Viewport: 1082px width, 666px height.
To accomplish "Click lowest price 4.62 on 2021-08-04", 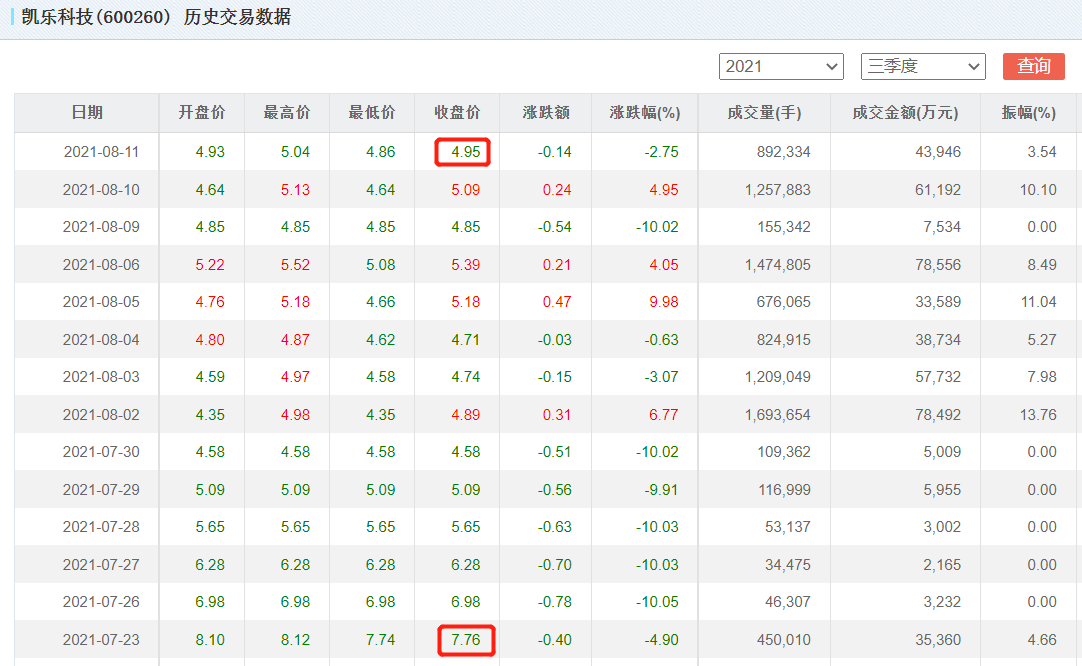I will pos(380,340).
